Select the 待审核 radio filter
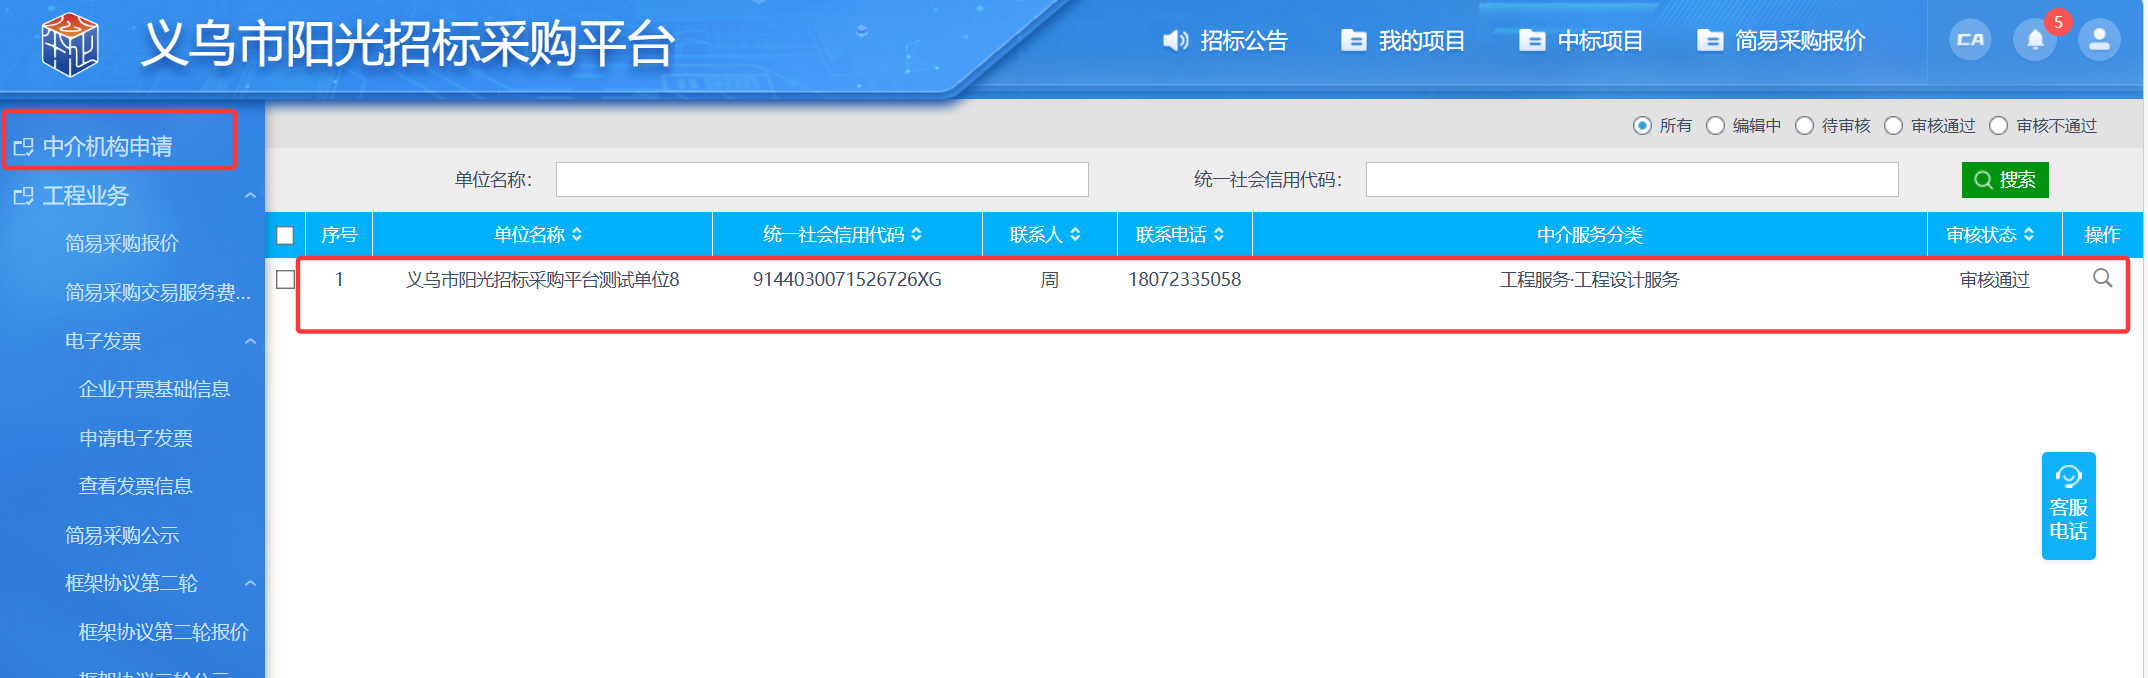This screenshot has width=2148, height=678. (x=1804, y=126)
